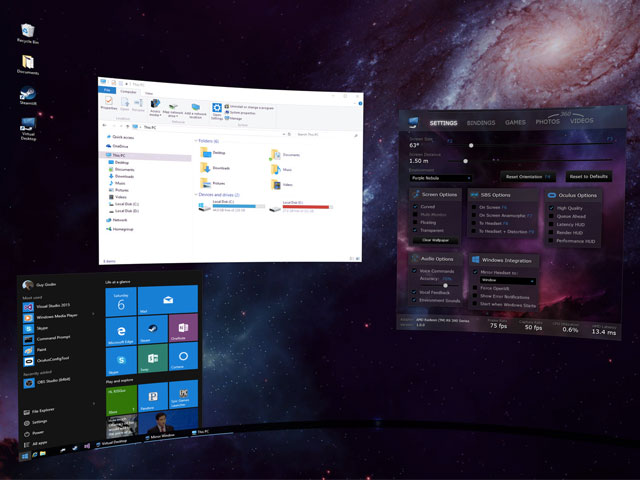Adjust the Screen Size slider handle
The width and height of the screenshot is (640, 480).
pos(471,145)
